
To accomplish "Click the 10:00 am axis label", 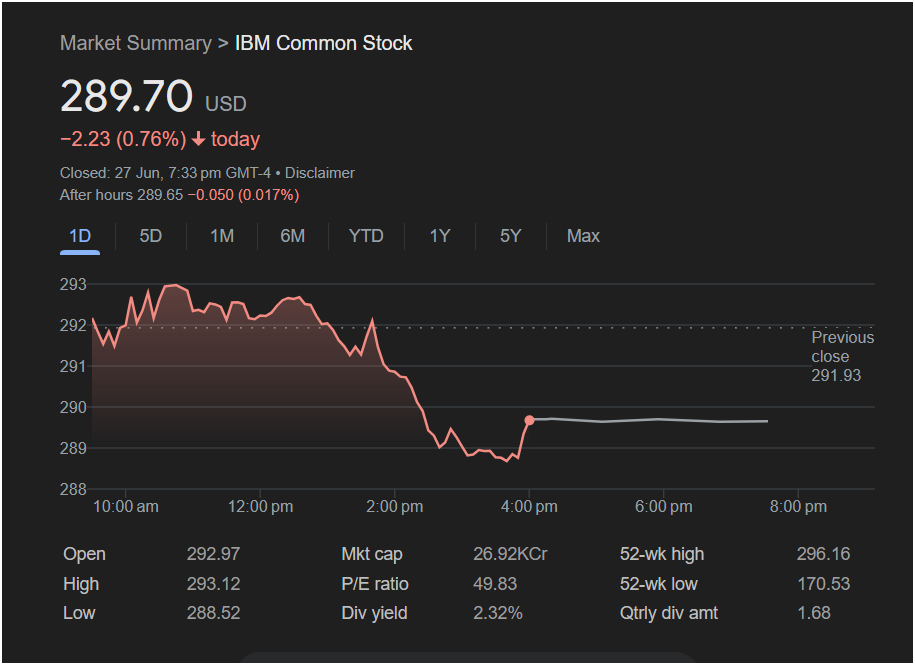I will tap(125, 506).
